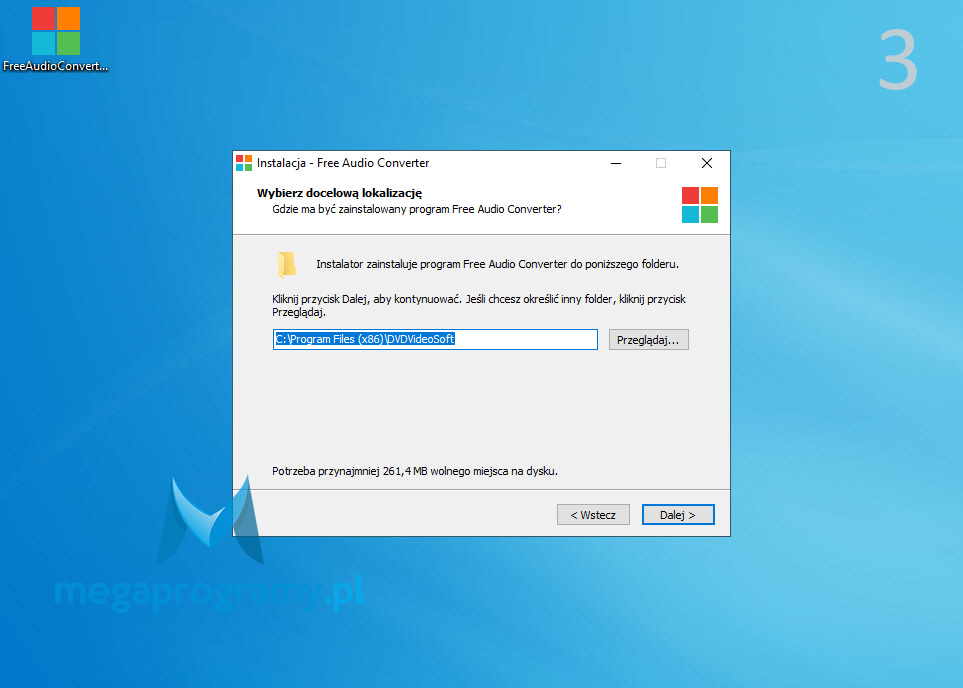Close the Free Audio Converter installer
Screen dimensions: 963x688
click(x=707, y=163)
